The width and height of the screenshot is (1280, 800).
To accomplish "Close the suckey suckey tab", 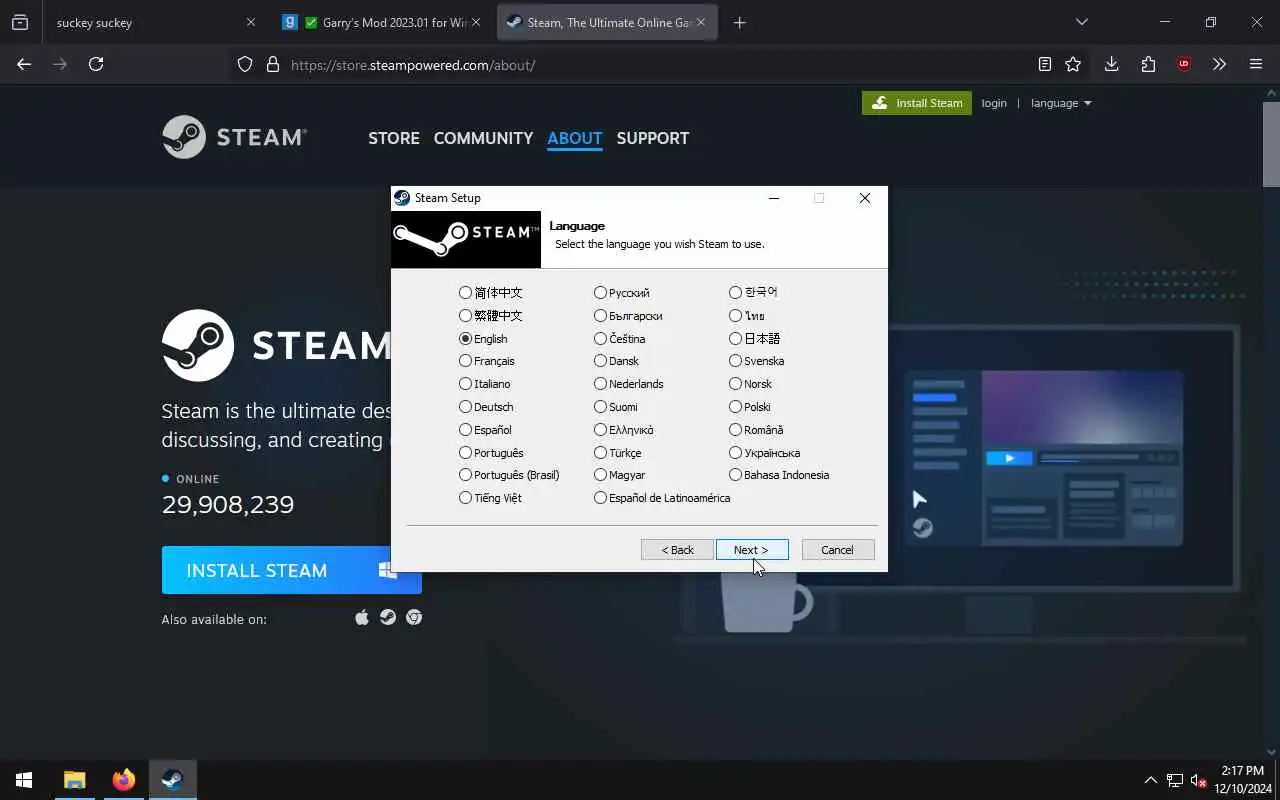I will [251, 22].
